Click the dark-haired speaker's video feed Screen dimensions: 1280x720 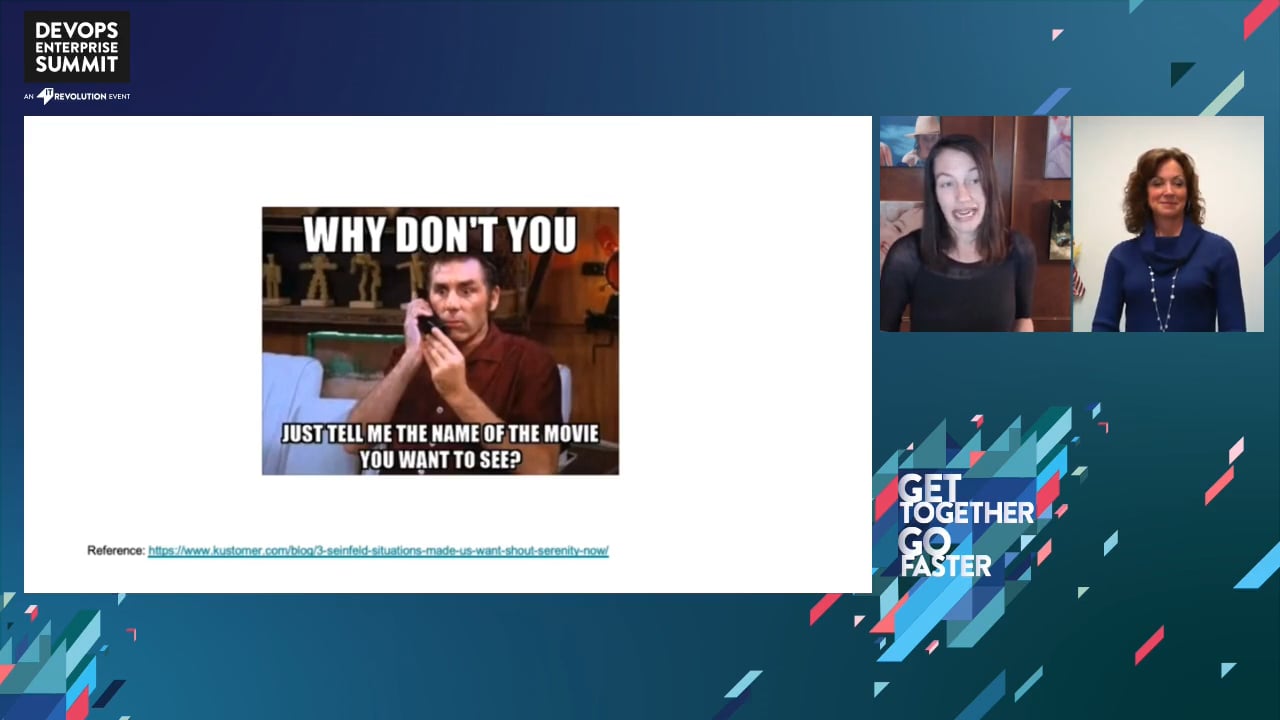point(975,224)
